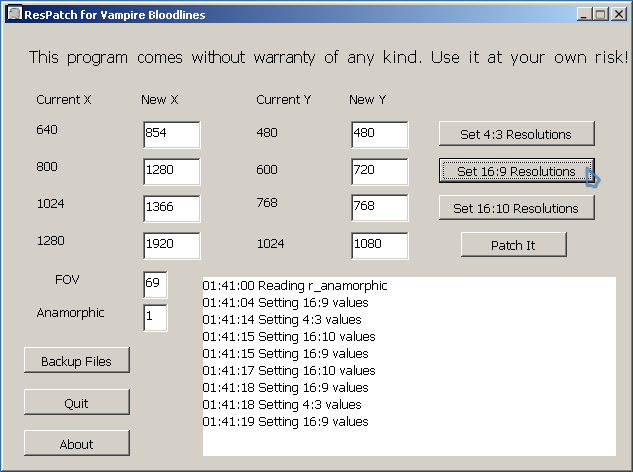Click log line 01:41:18 Setting 4:3 values
This screenshot has width=633, height=472.
pos(282,405)
